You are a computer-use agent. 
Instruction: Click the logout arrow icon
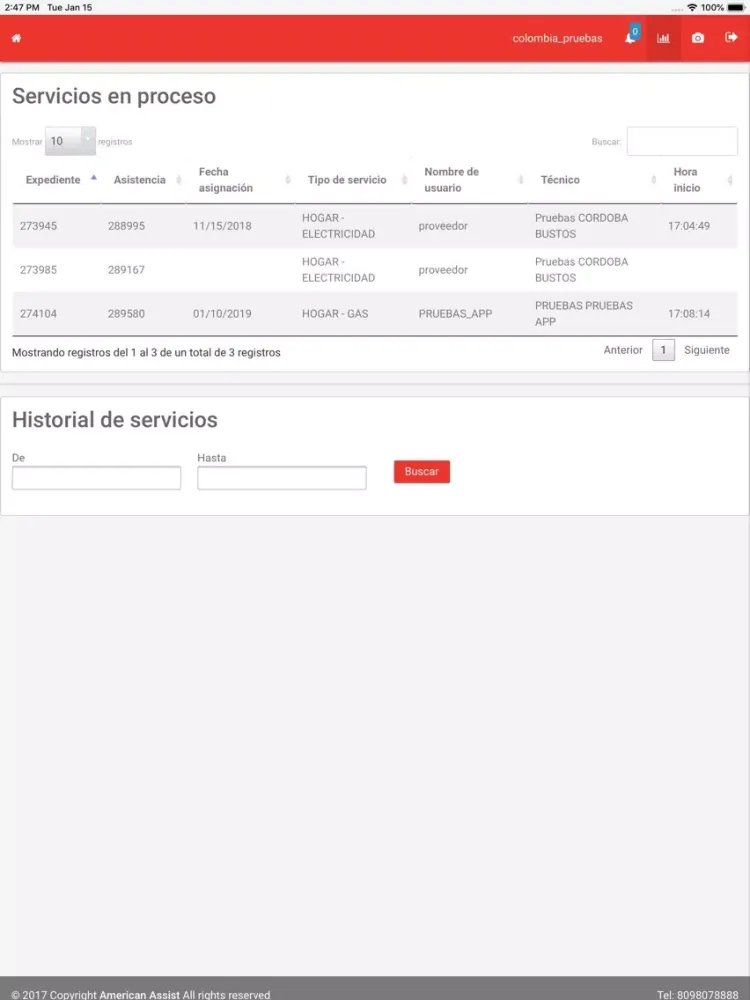732,38
